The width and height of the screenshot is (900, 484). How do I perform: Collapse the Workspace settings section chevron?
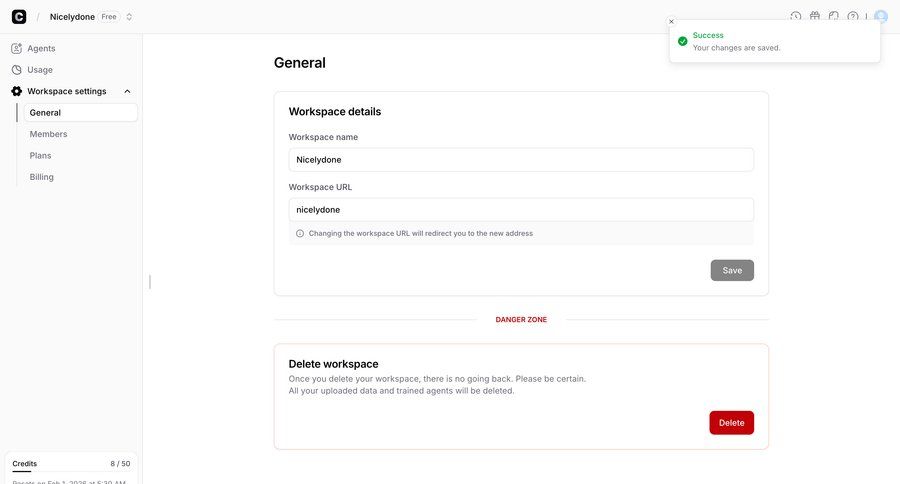point(127,91)
